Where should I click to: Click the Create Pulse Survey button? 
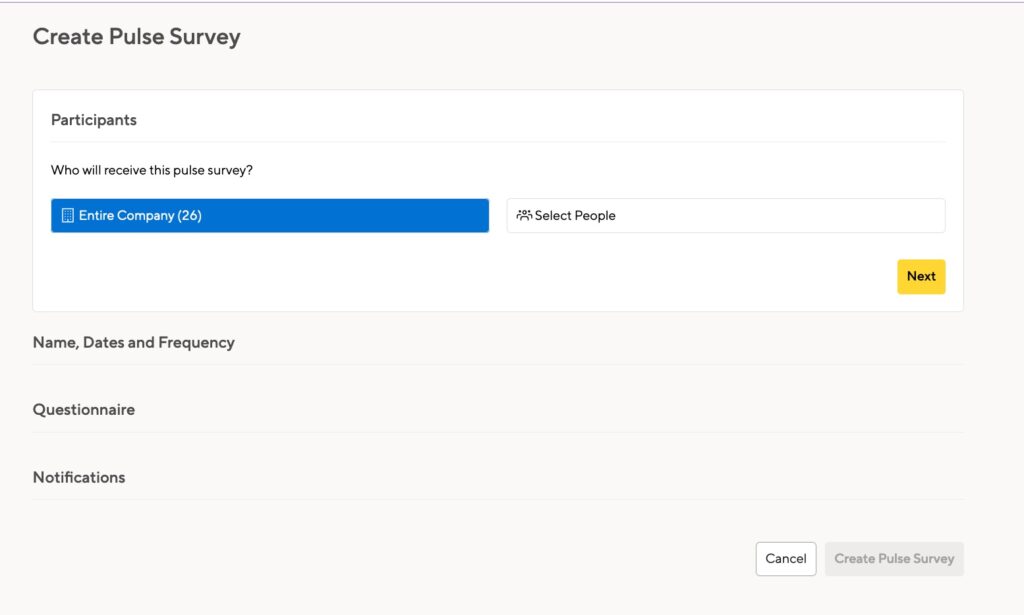[x=894, y=559]
